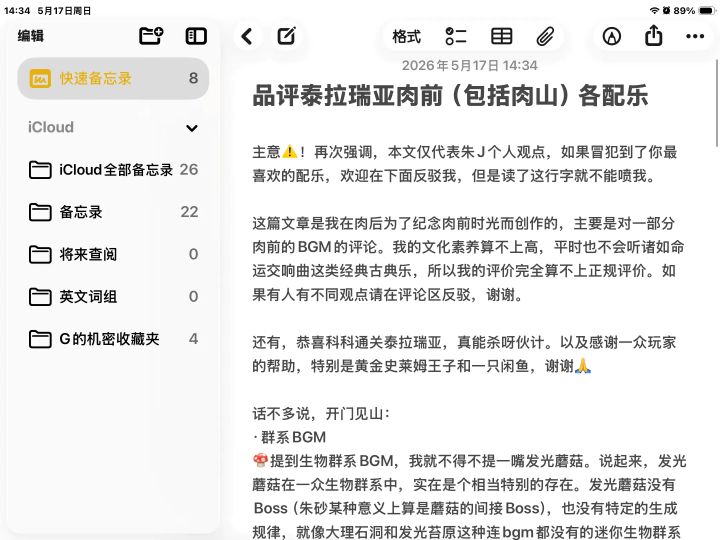Open the markup pen tool
720x540 pixels.
tap(612, 36)
